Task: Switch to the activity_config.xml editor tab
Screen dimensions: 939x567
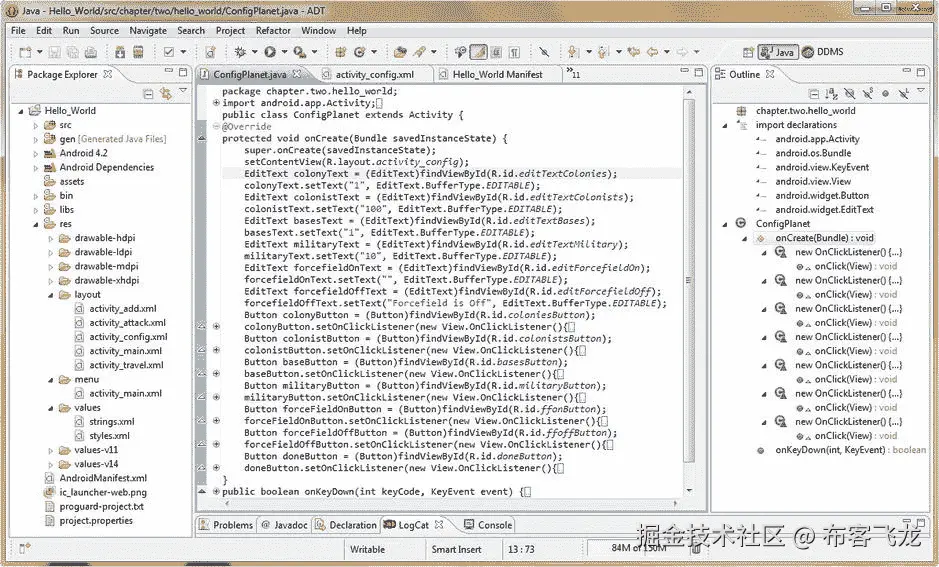Action: tap(374, 74)
